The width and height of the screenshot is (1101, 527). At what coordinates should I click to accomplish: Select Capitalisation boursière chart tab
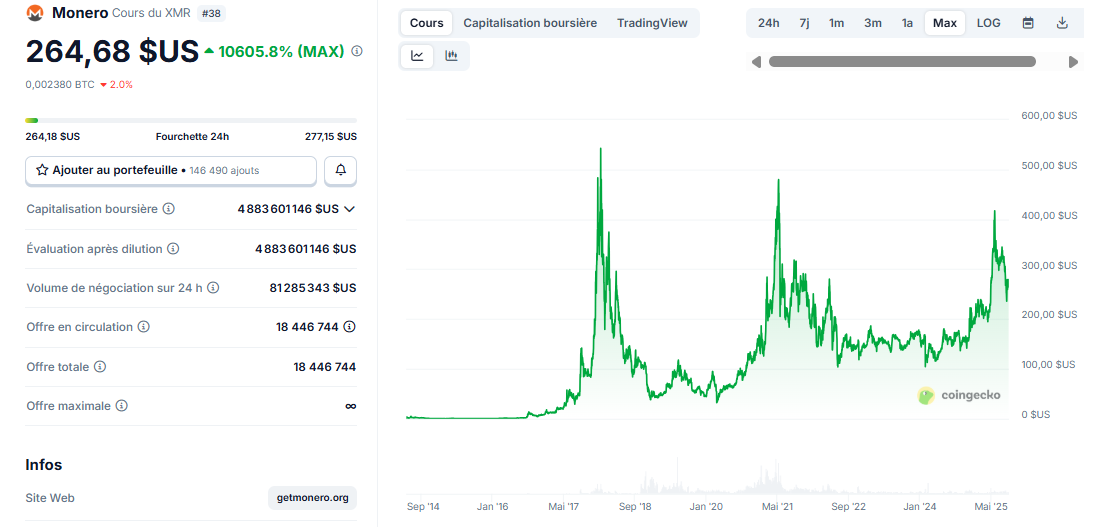click(530, 23)
